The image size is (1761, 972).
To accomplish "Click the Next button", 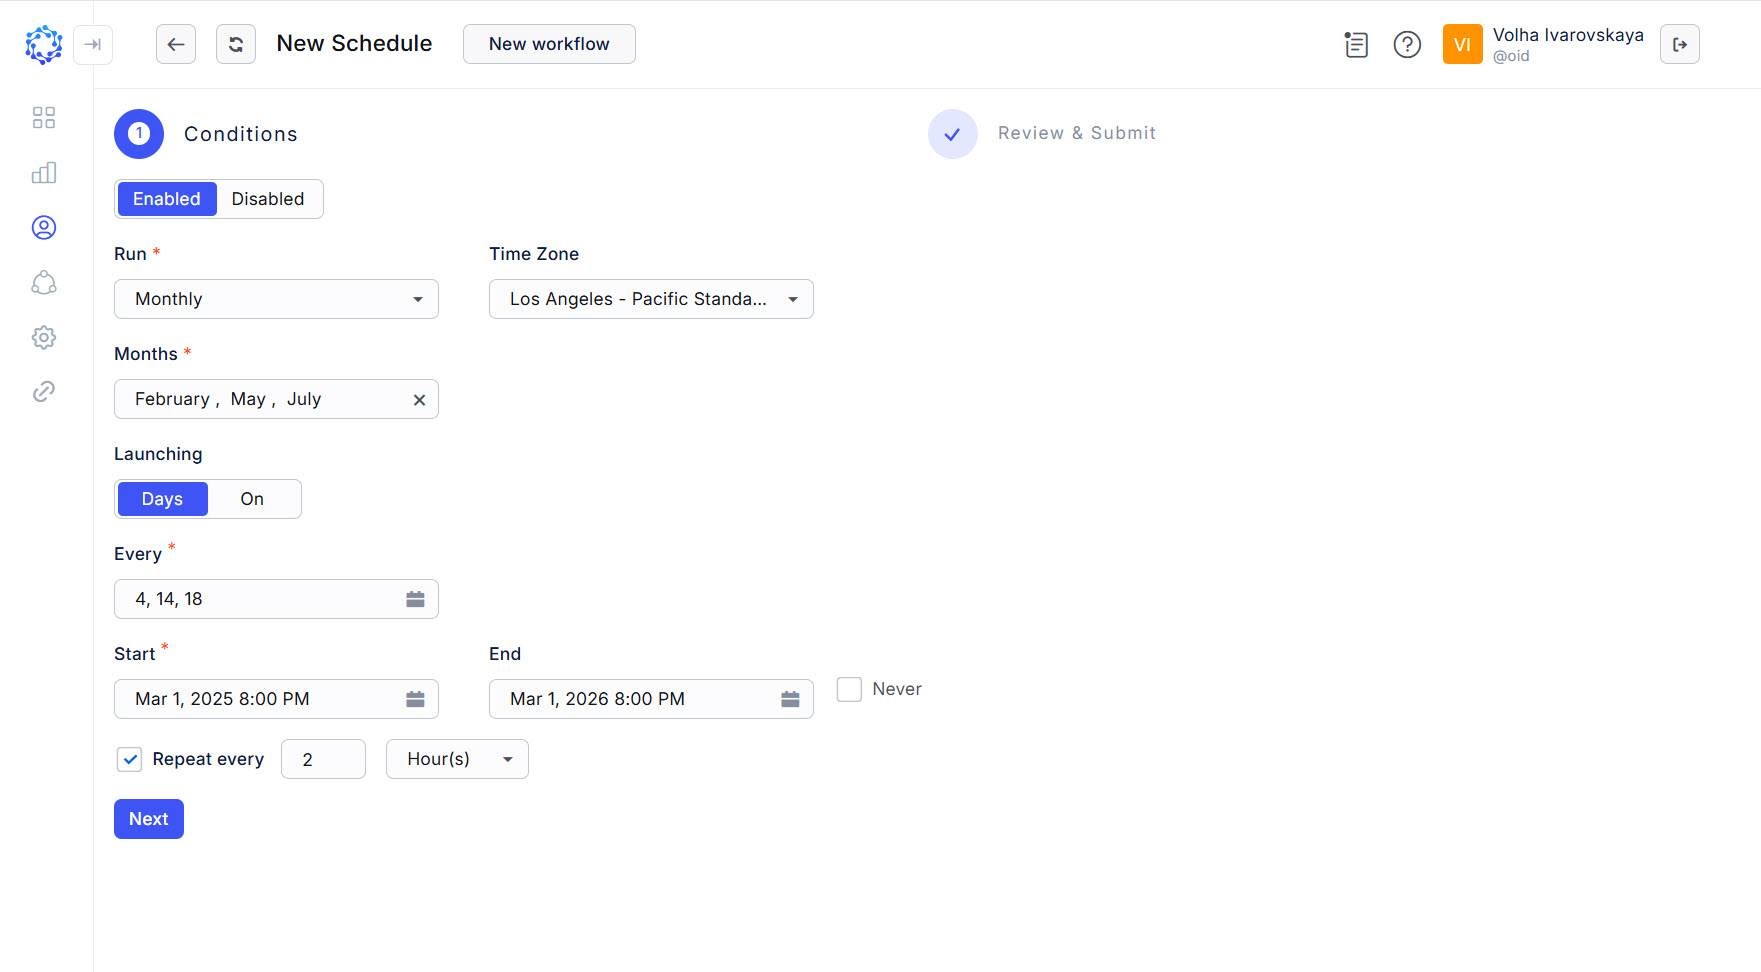I will (149, 819).
